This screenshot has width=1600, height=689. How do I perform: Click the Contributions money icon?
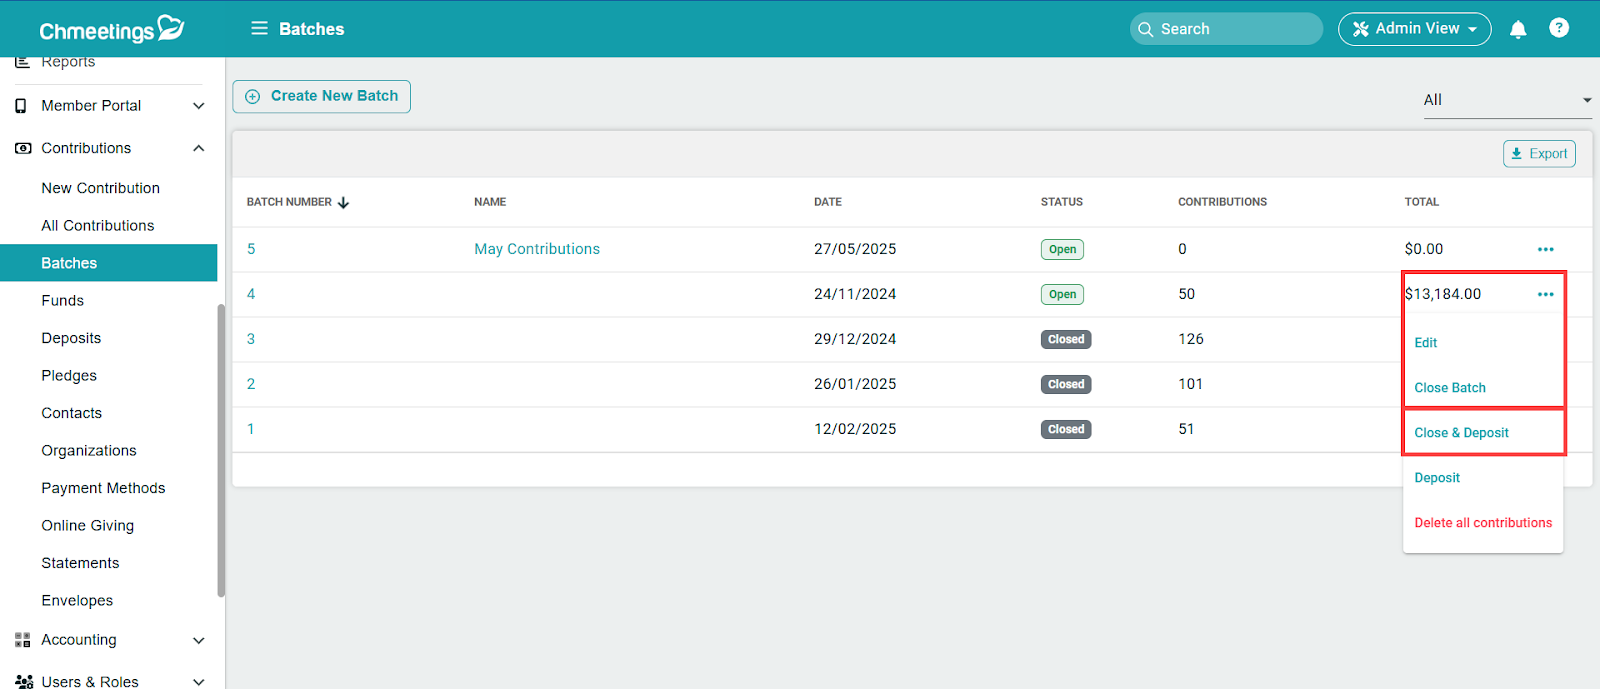(23, 148)
